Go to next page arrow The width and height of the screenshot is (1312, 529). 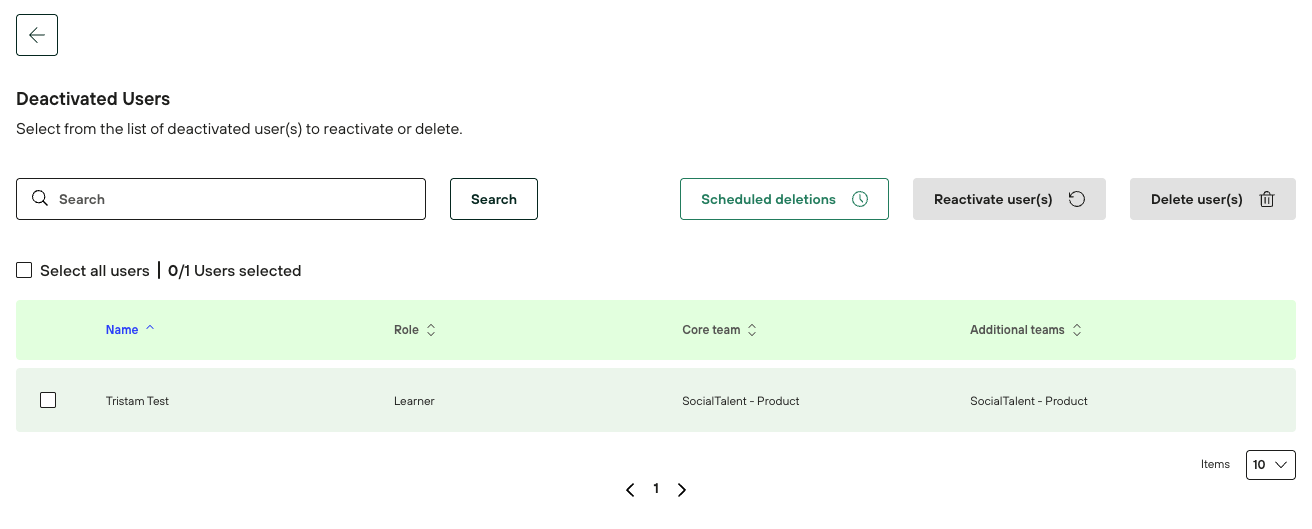682,490
